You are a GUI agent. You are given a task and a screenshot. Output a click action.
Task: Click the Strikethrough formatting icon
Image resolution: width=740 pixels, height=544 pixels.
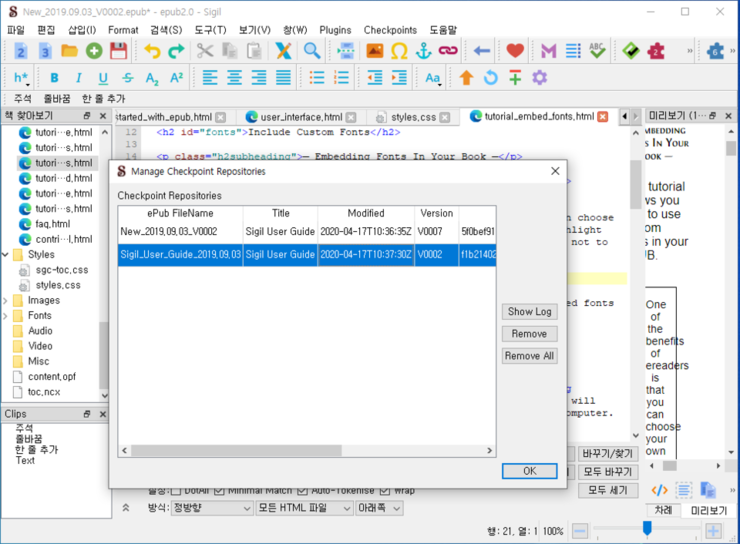click(127, 78)
